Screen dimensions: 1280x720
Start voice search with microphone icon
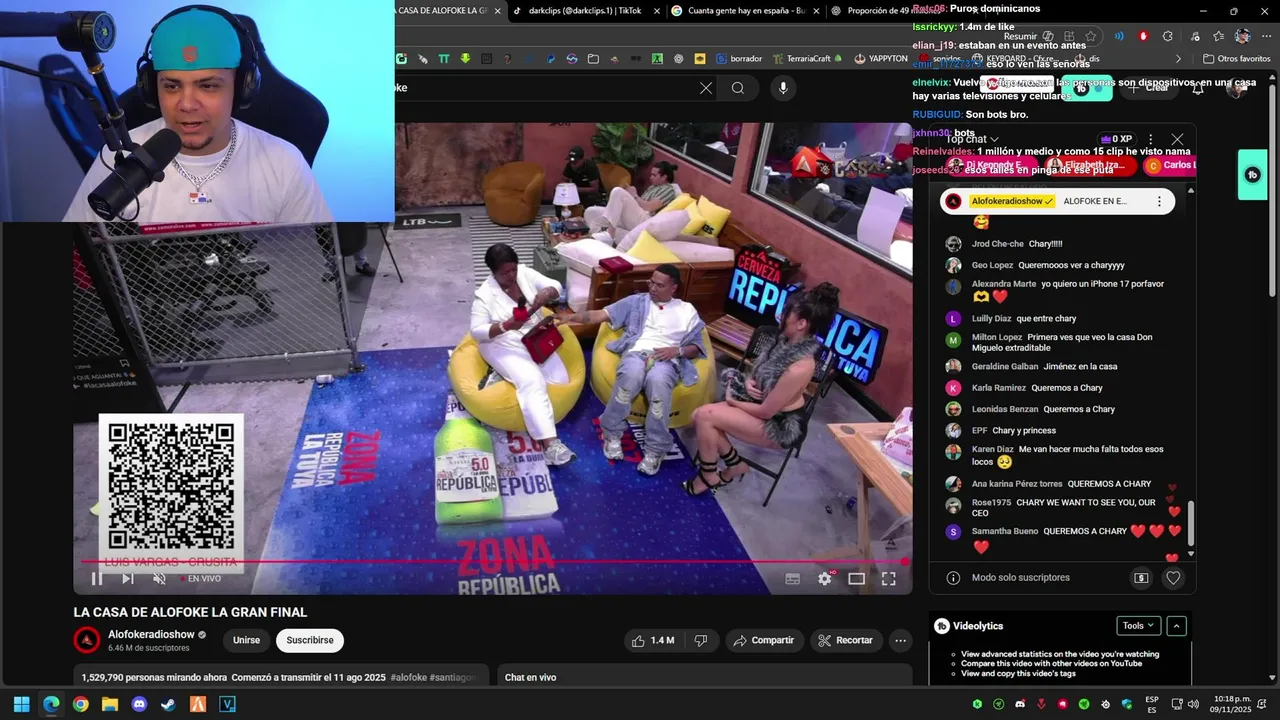coord(783,88)
